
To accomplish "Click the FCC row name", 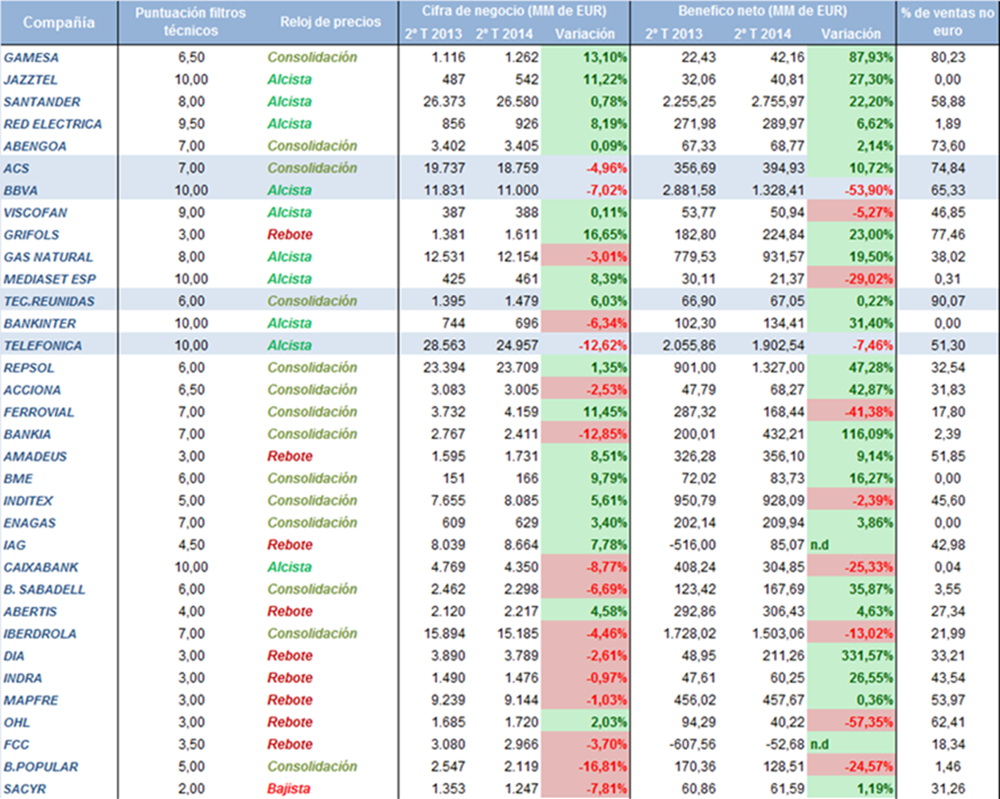I will (x=17, y=744).
